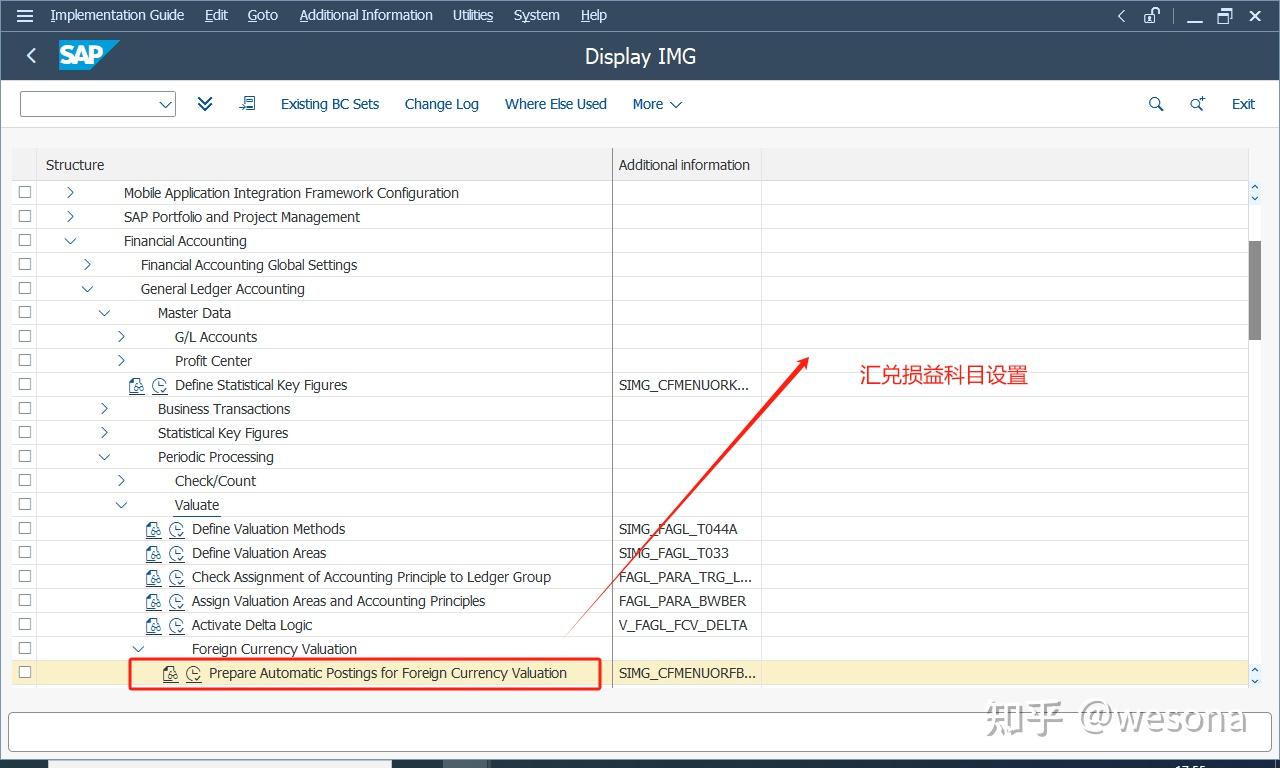
Task: Tick checkbox for SAP Portfolio and Project Management
Action: pyautogui.click(x=25, y=216)
